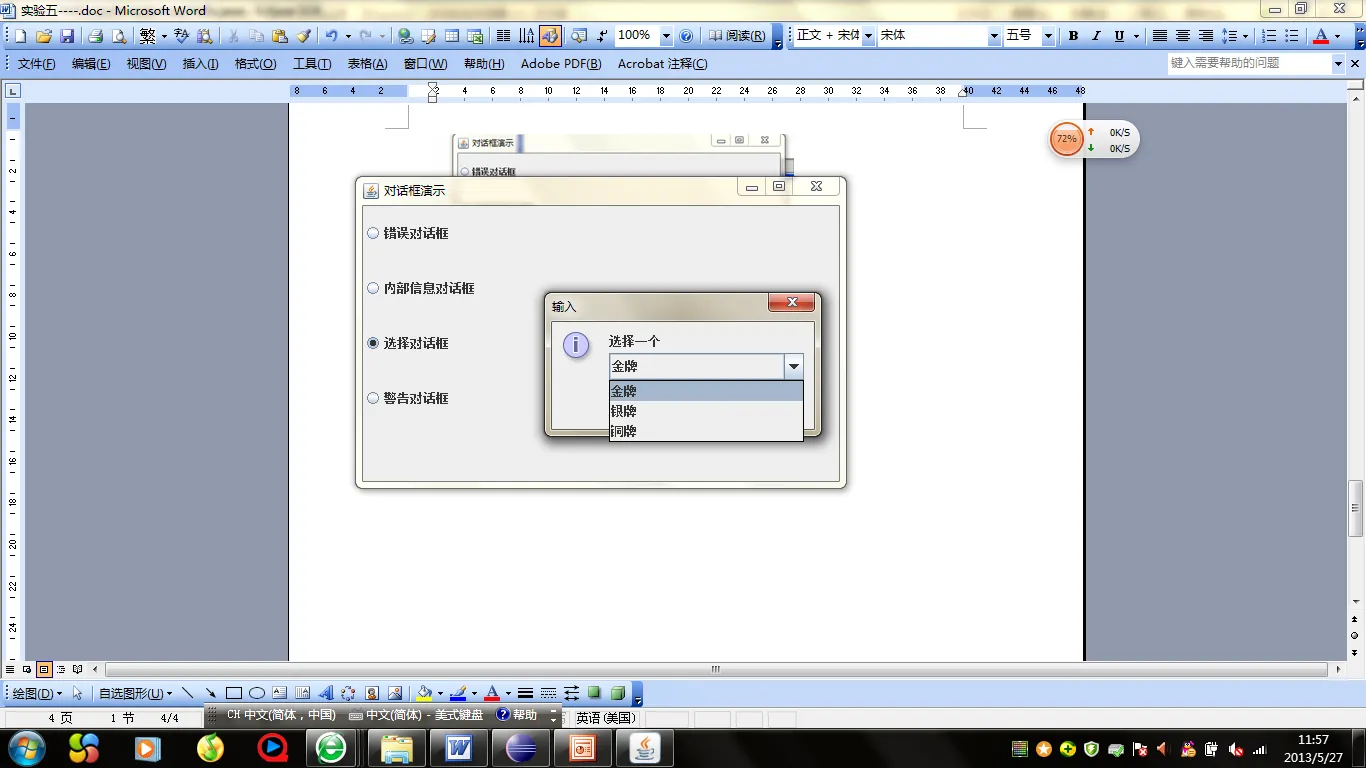Click the Copy icon

pos(256,36)
